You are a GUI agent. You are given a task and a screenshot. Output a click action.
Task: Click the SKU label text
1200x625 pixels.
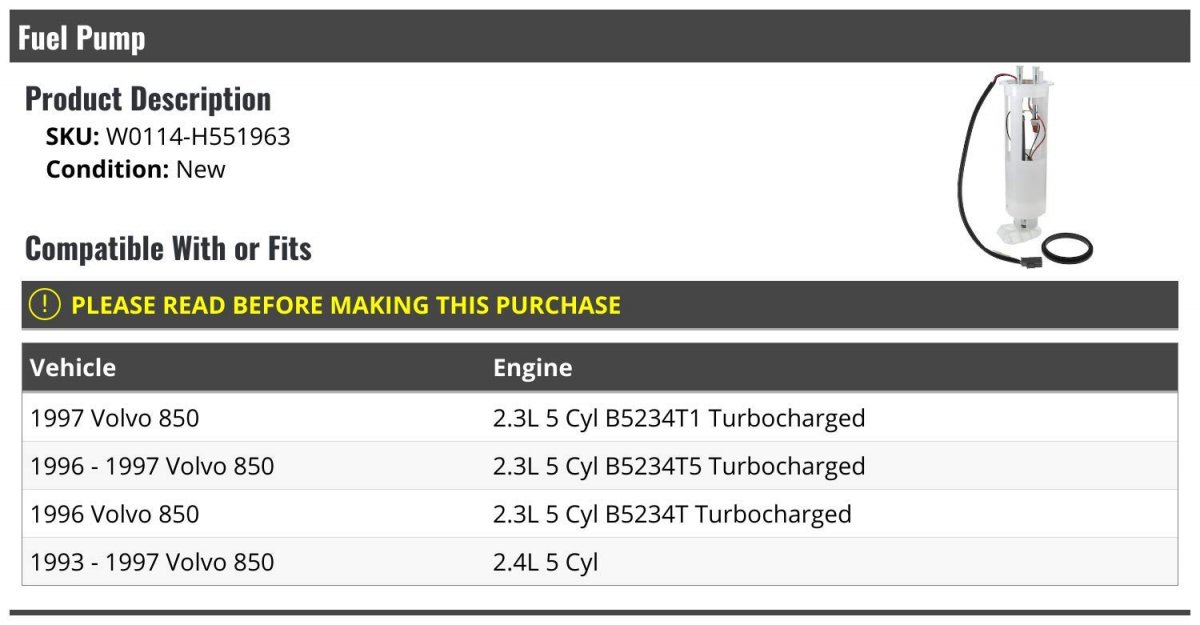click(72, 137)
